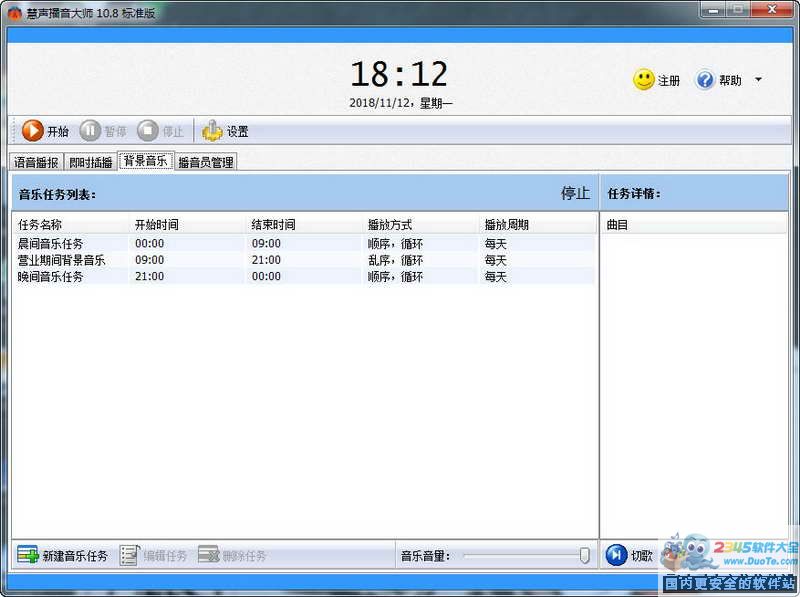Skip song with 切歌 button
The width and height of the screenshot is (800, 597).
coord(617,555)
